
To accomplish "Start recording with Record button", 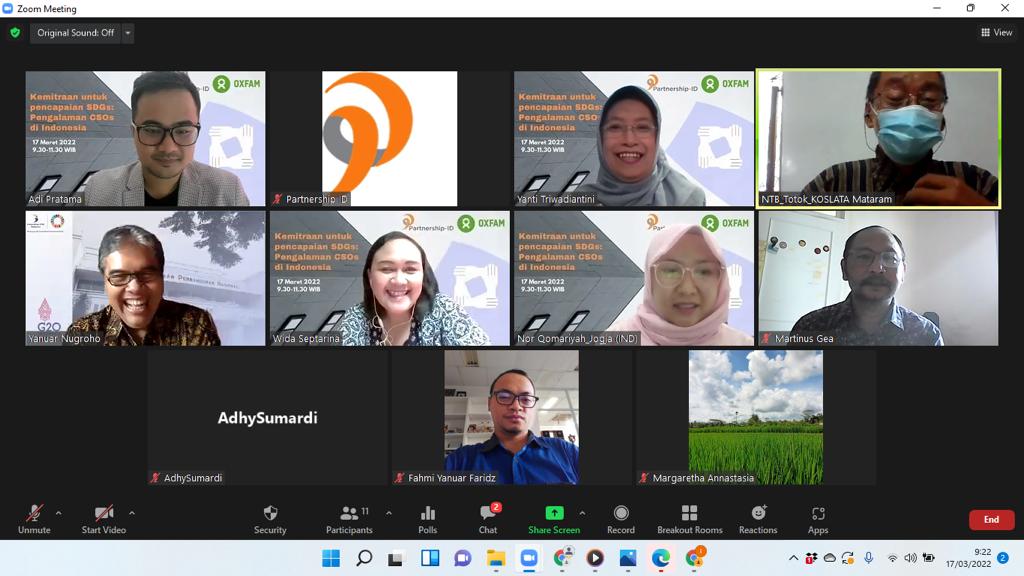I will [x=620, y=518].
